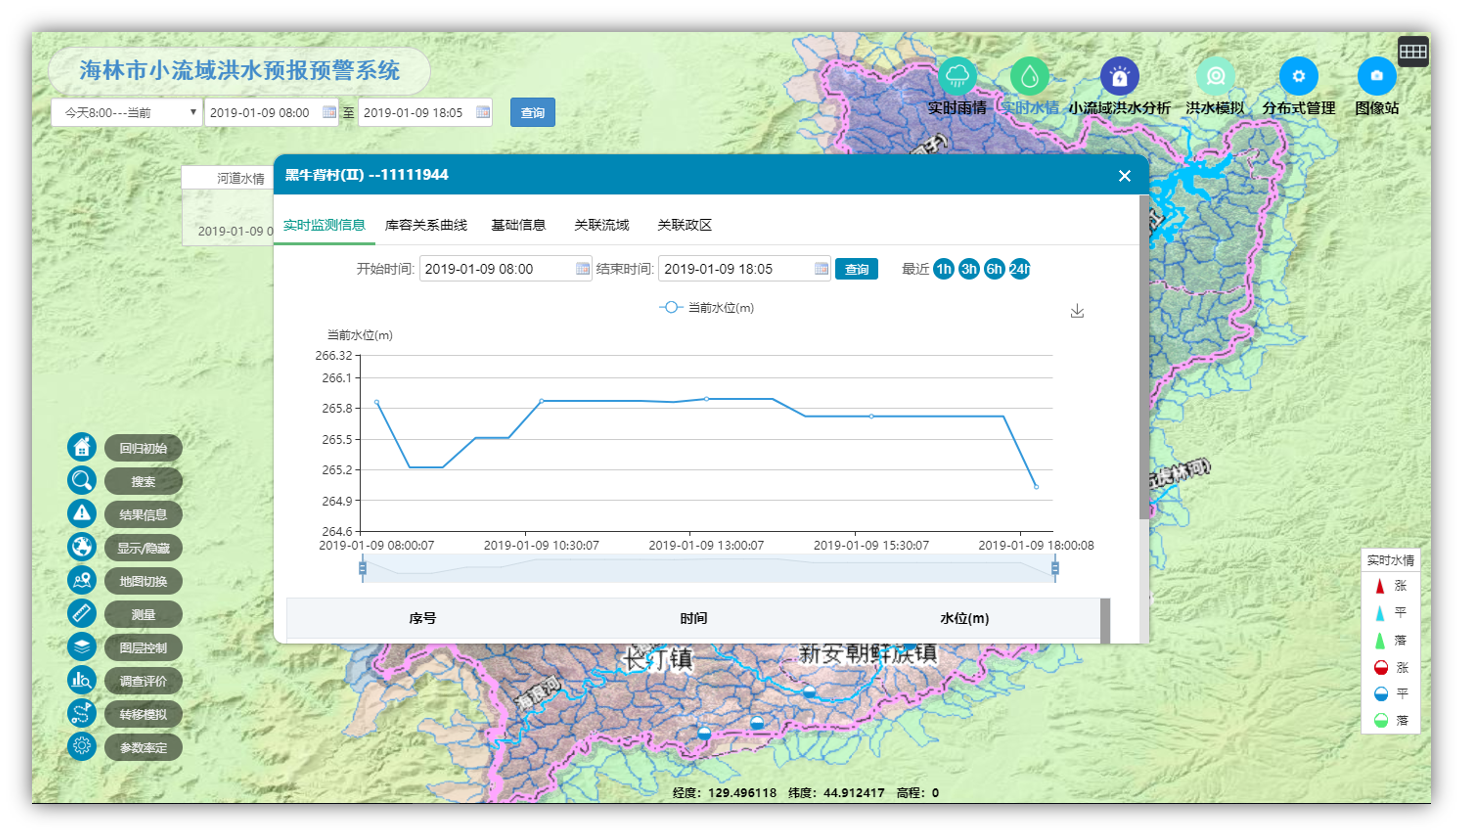Viewport: 1463px width, 836px height.
Task: Download the water level chart image
Action: coord(1077,312)
